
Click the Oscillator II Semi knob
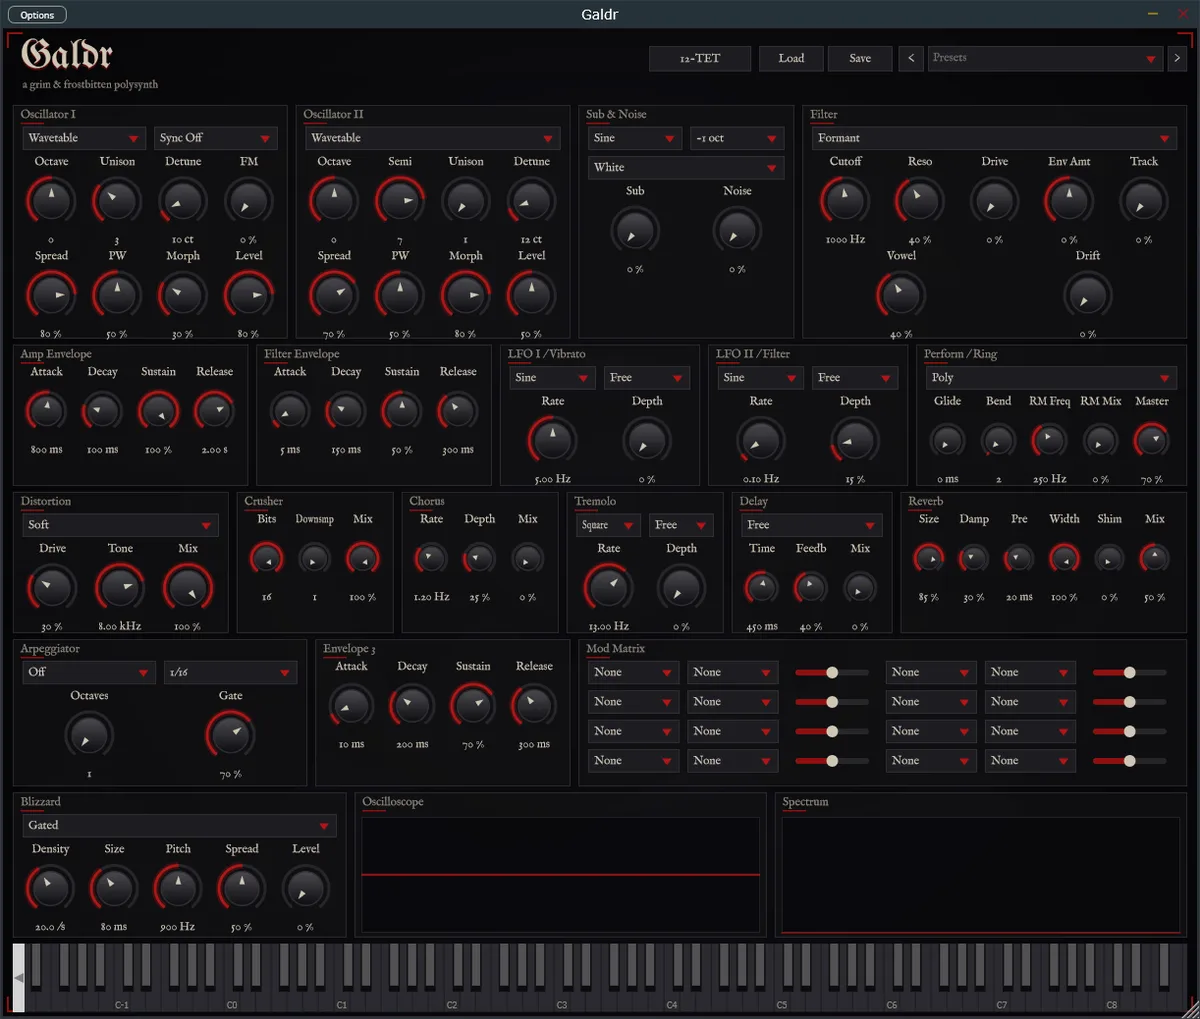point(400,201)
